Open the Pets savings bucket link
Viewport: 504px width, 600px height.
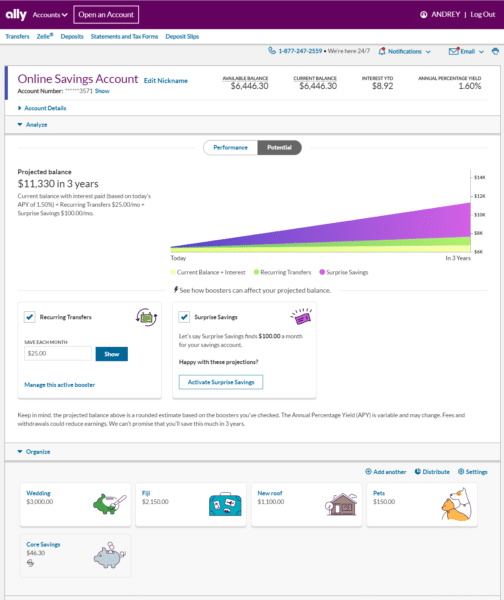379,493
